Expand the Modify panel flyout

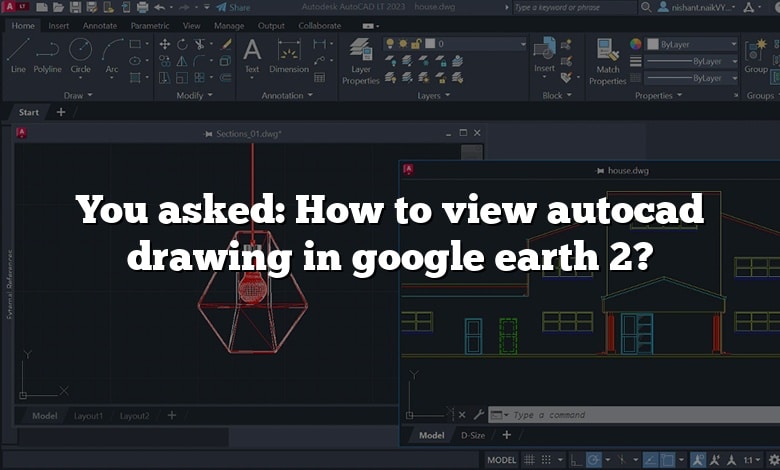(x=195, y=95)
